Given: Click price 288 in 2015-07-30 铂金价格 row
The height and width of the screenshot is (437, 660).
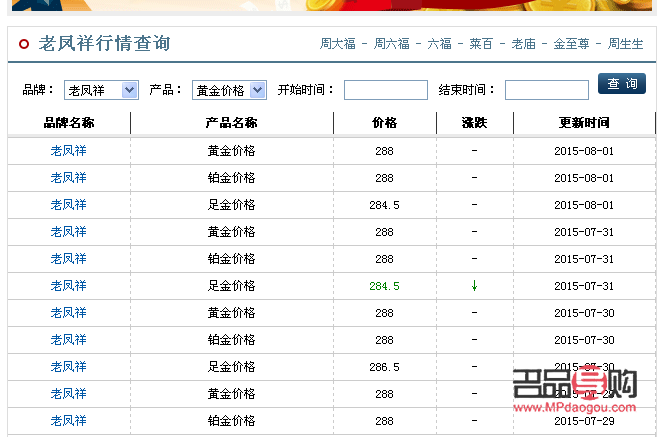Looking at the screenshot, I should pos(384,340).
